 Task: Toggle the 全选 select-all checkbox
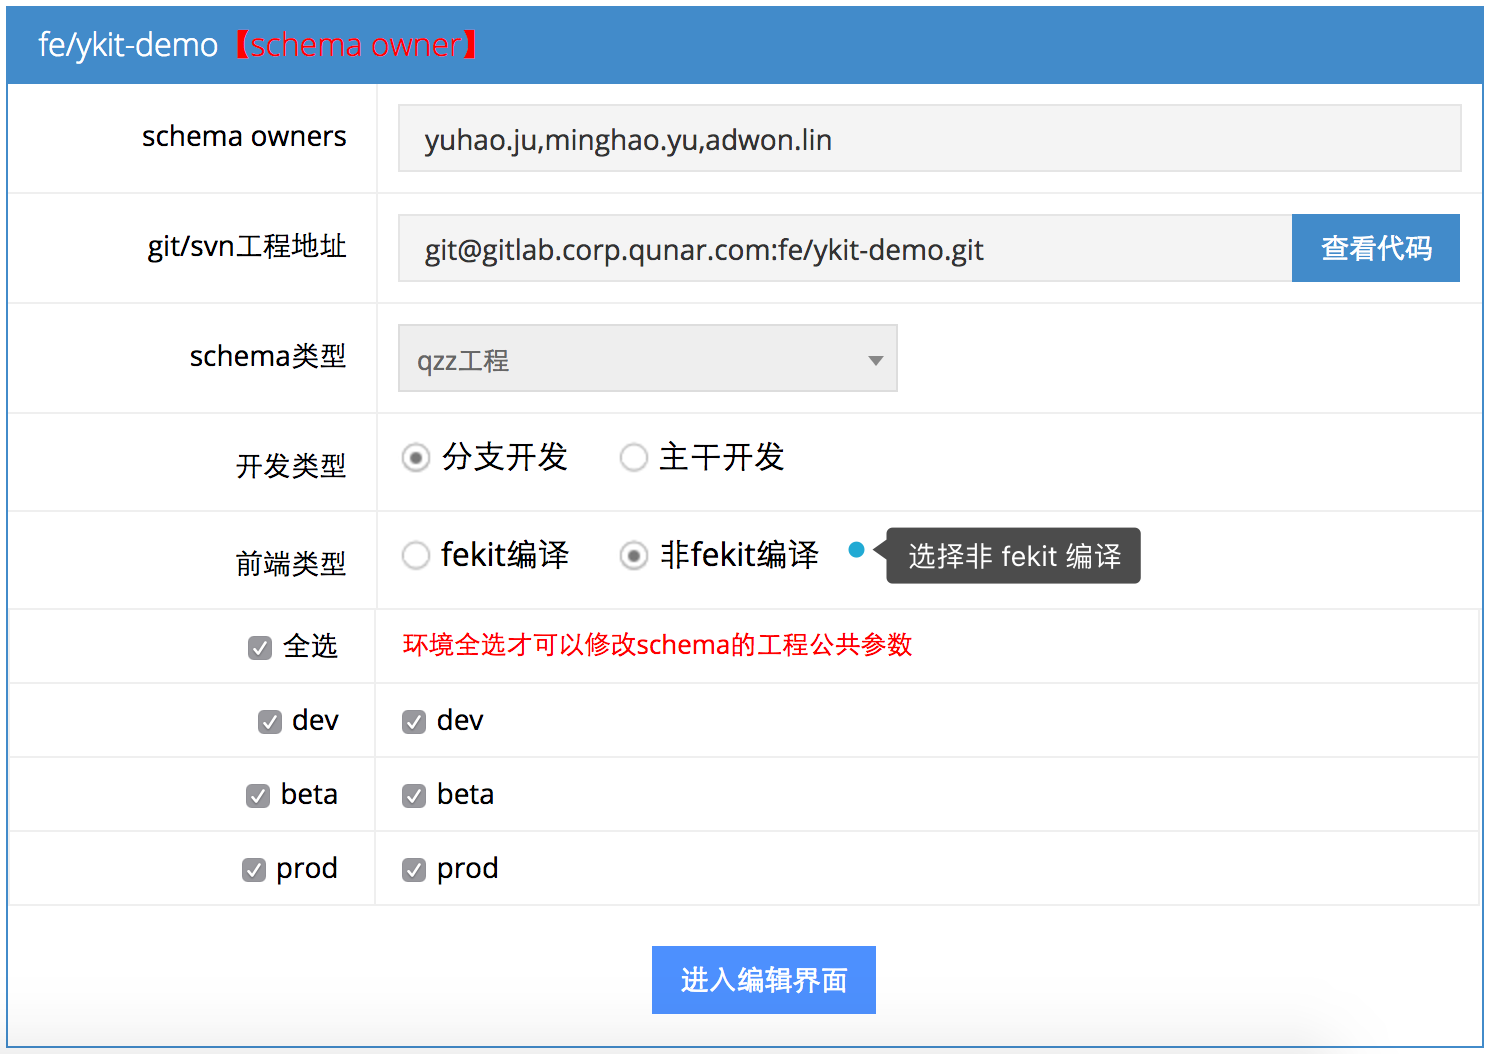tap(259, 647)
